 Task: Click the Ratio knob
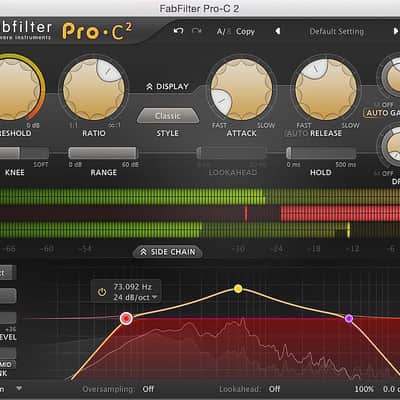(94, 90)
